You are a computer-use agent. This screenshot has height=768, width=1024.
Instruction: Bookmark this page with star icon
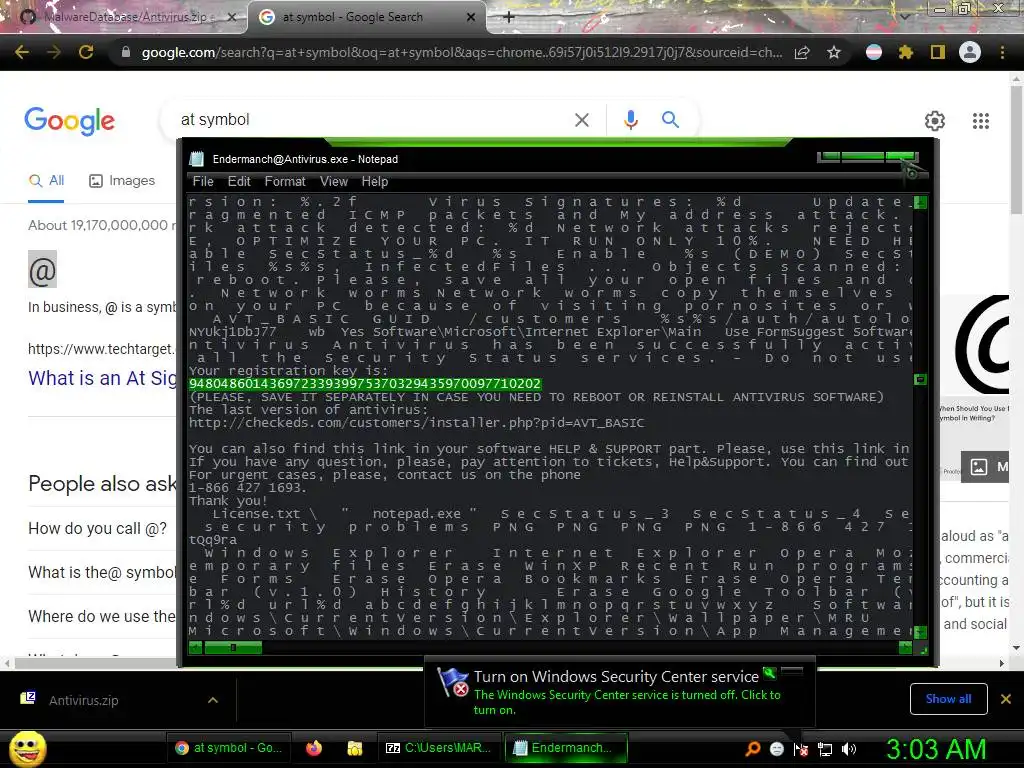pyautogui.click(x=834, y=52)
